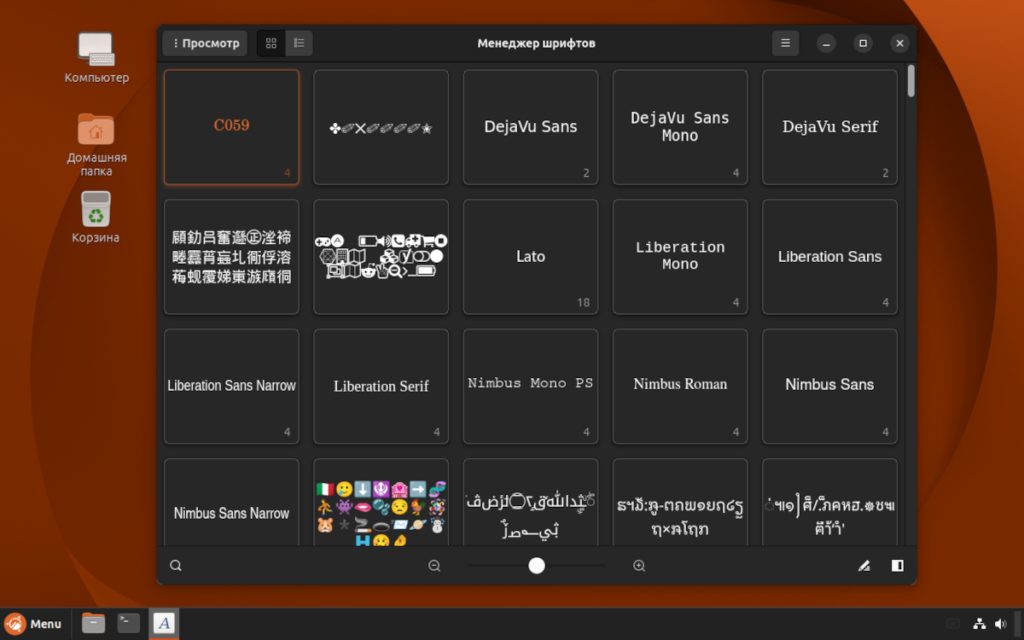Screen dimensions: 1024x640
Task: Open the Lato font card
Action: tap(530, 257)
